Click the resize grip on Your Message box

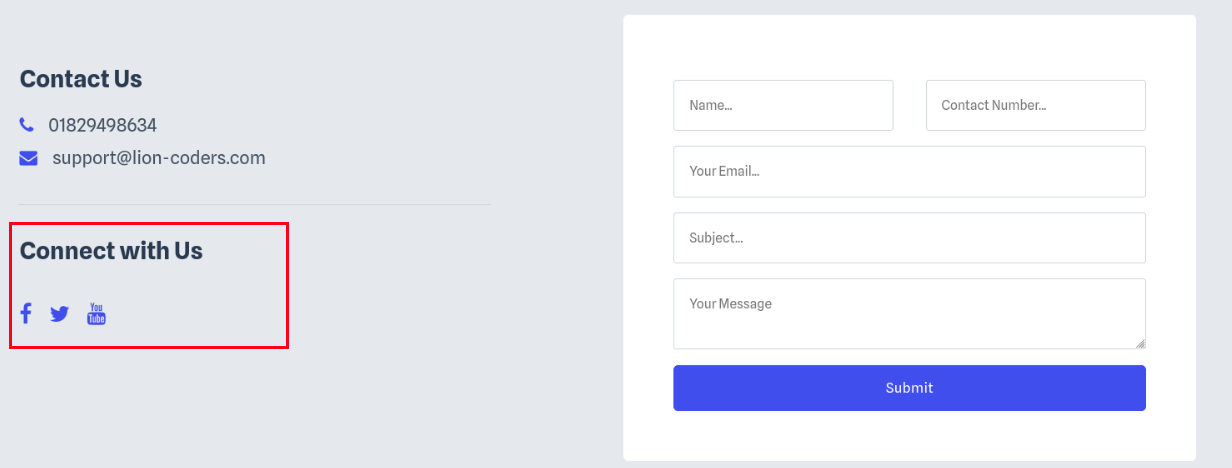(x=1140, y=343)
